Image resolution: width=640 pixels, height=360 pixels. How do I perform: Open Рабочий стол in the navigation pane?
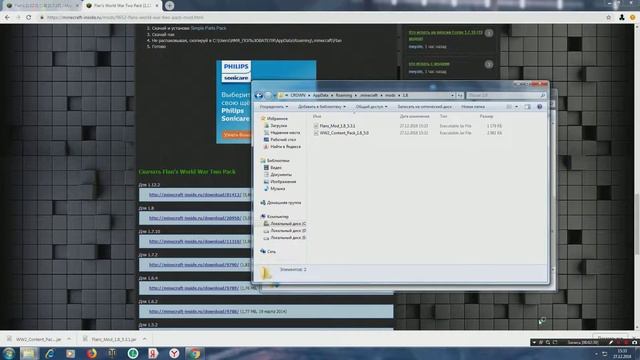click(283, 140)
